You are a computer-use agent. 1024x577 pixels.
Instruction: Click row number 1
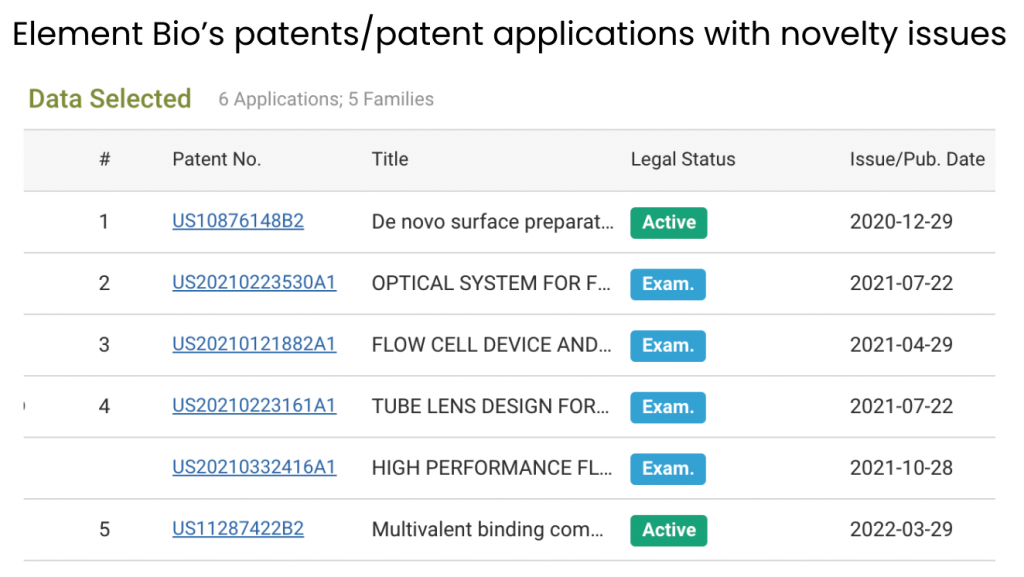104,222
